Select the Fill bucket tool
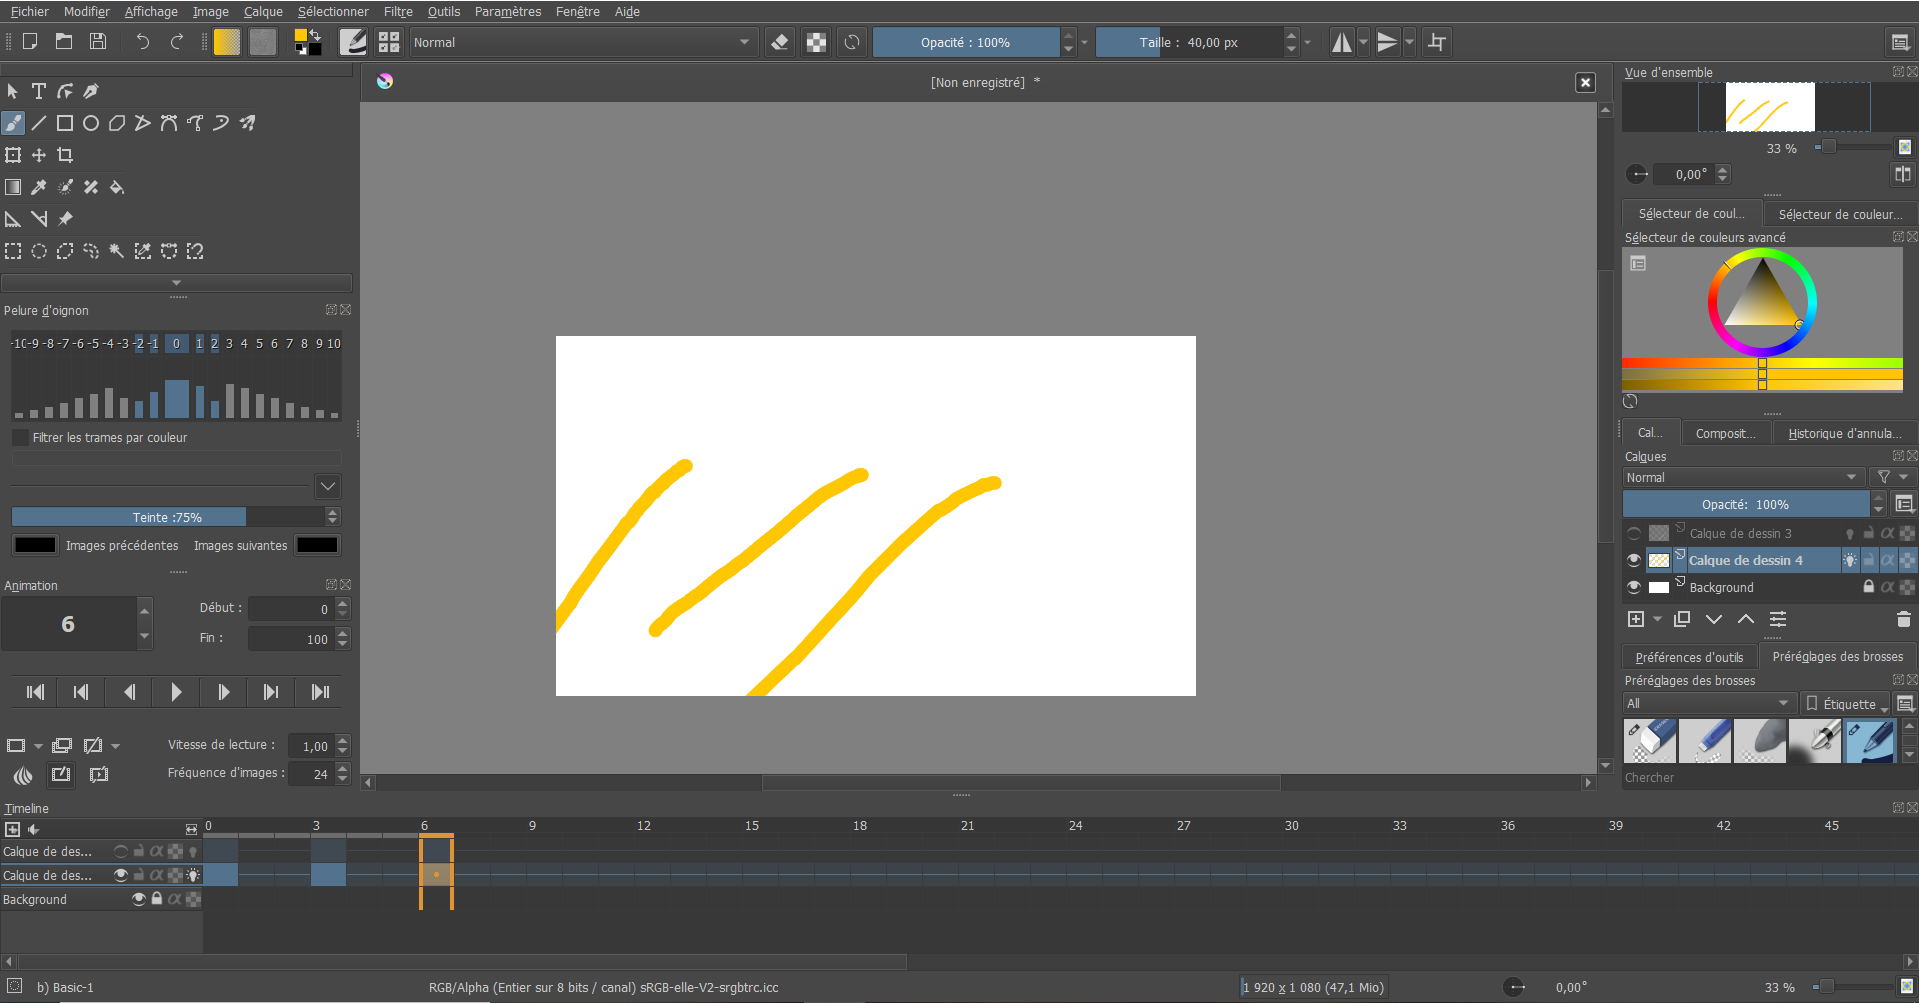Image resolution: width=1919 pixels, height=1003 pixels. (x=117, y=187)
